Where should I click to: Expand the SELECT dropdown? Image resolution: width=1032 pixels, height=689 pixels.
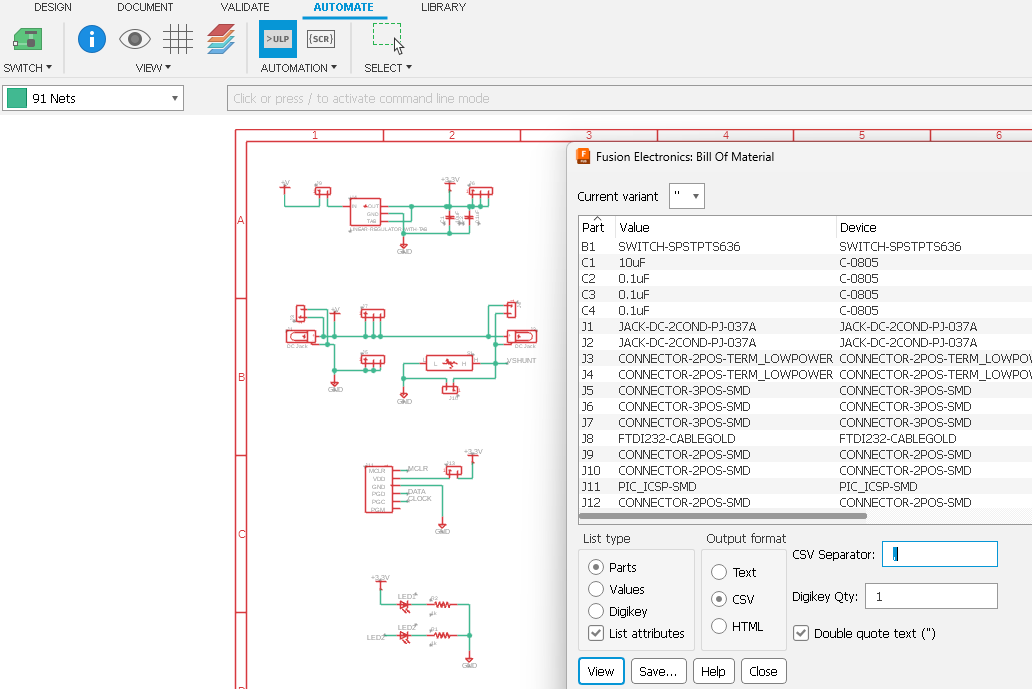pyautogui.click(x=388, y=68)
